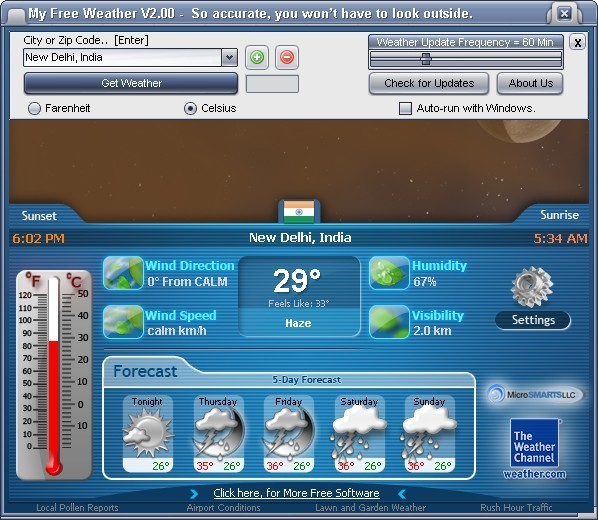Enable Auto-run with Windows checkbox
This screenshot has width=598, height=520.
pos(405,108)
